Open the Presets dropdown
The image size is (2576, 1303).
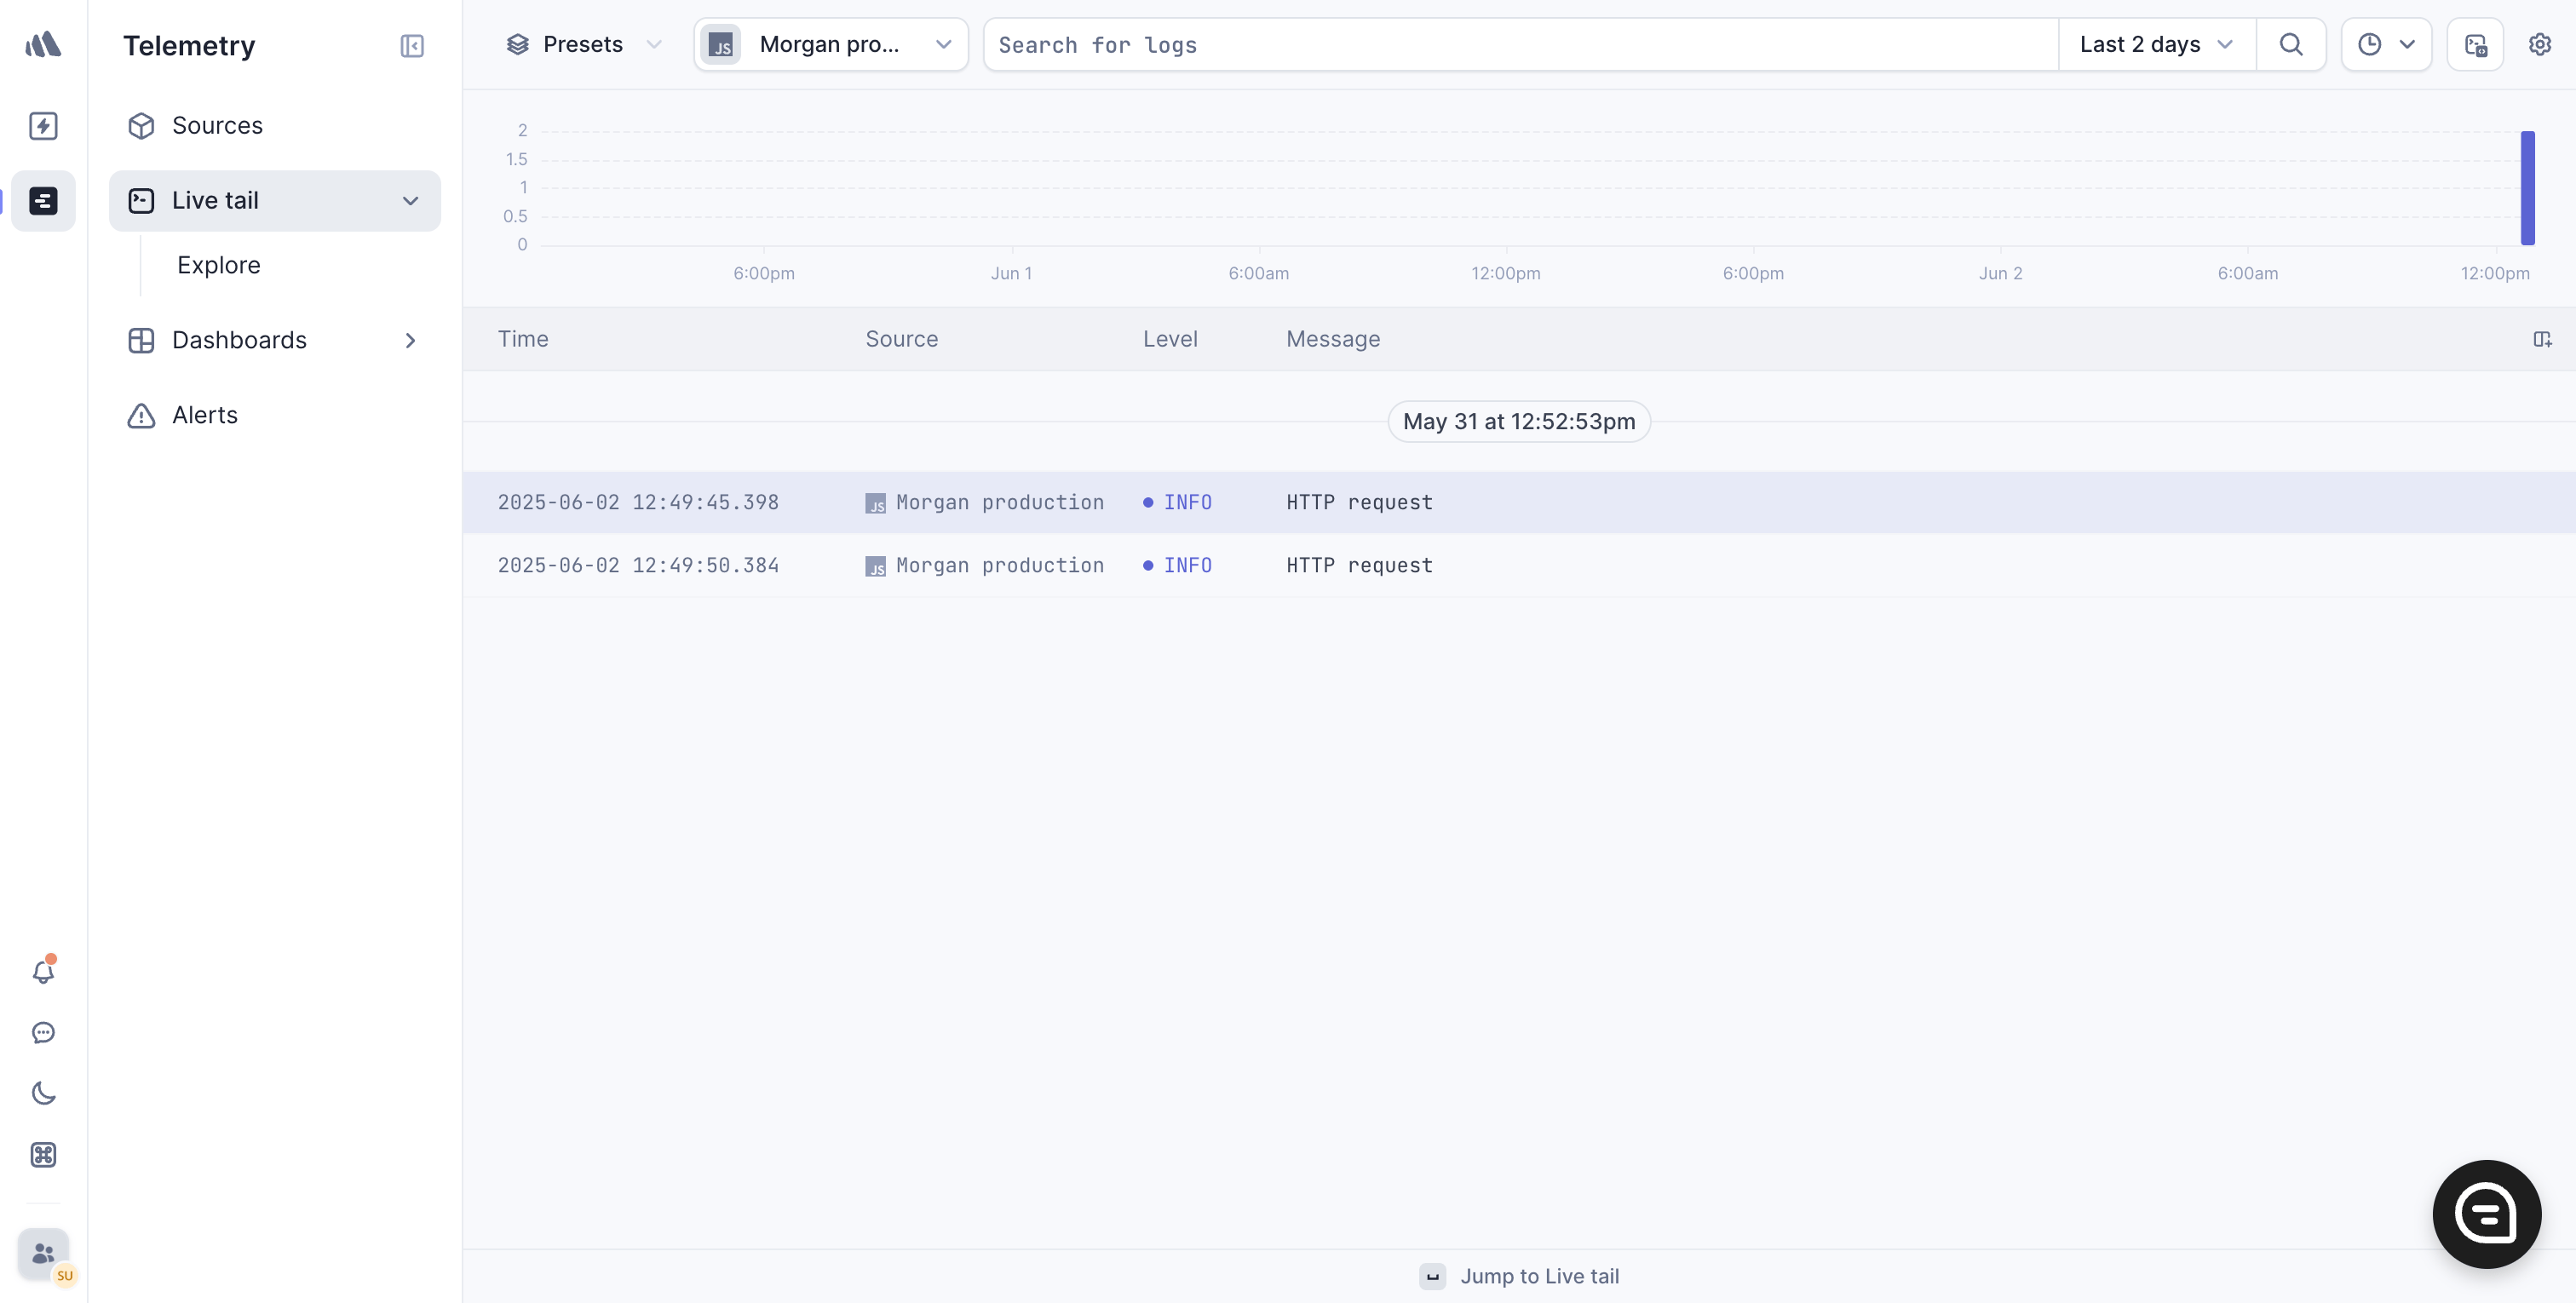pos(583,44)
